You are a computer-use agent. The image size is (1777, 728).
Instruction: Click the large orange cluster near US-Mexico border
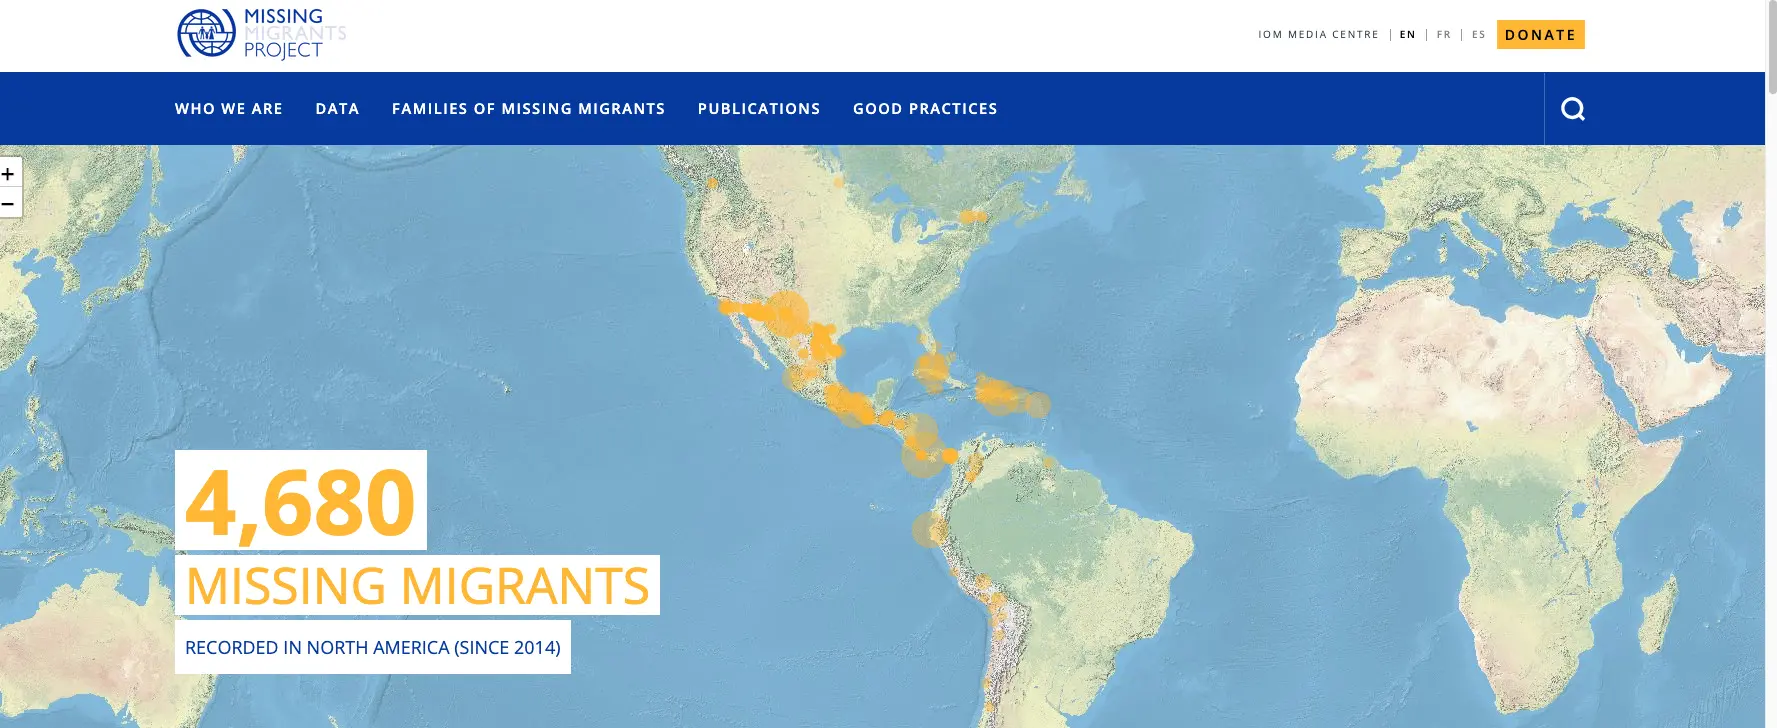785,313
